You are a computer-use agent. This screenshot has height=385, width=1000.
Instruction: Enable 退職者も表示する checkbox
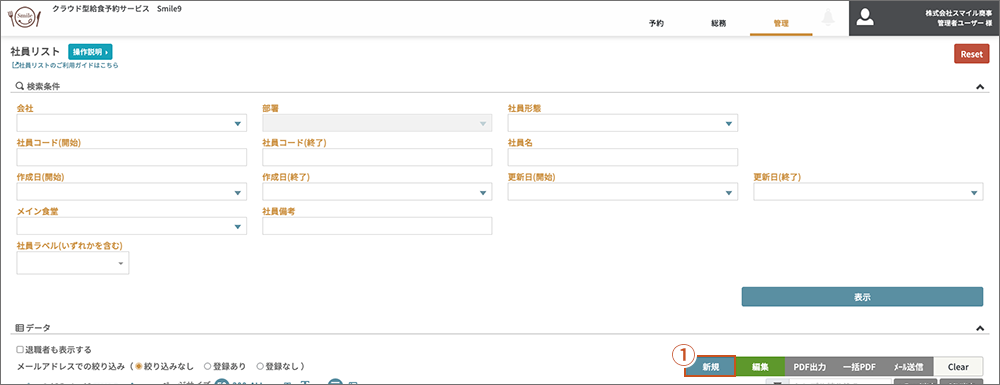click(x=20, y=350)
